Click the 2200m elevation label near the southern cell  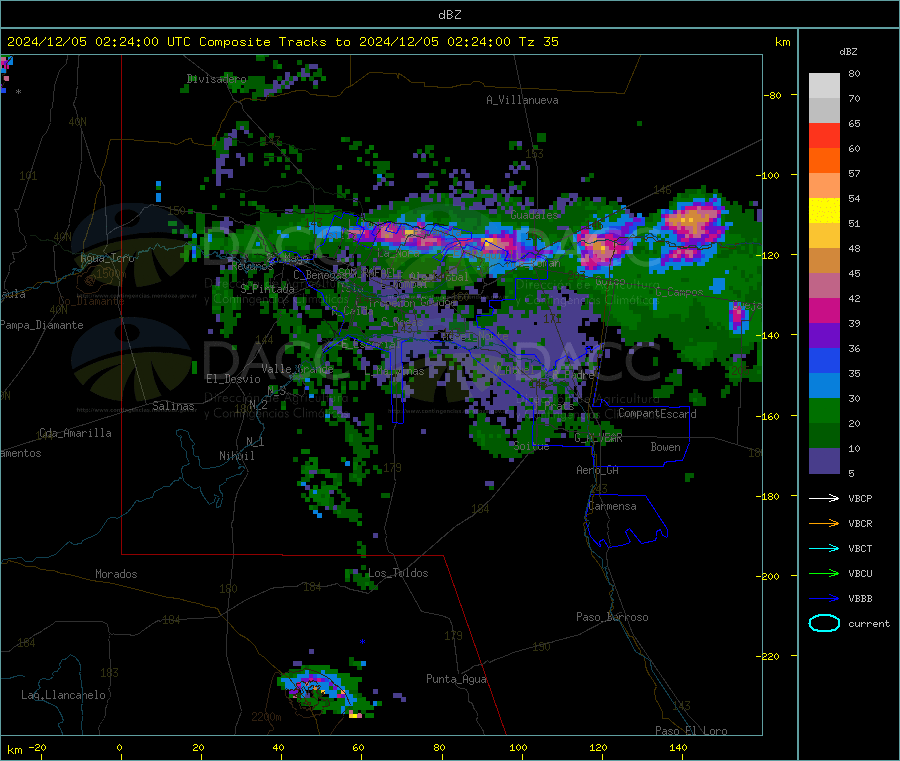266,717
